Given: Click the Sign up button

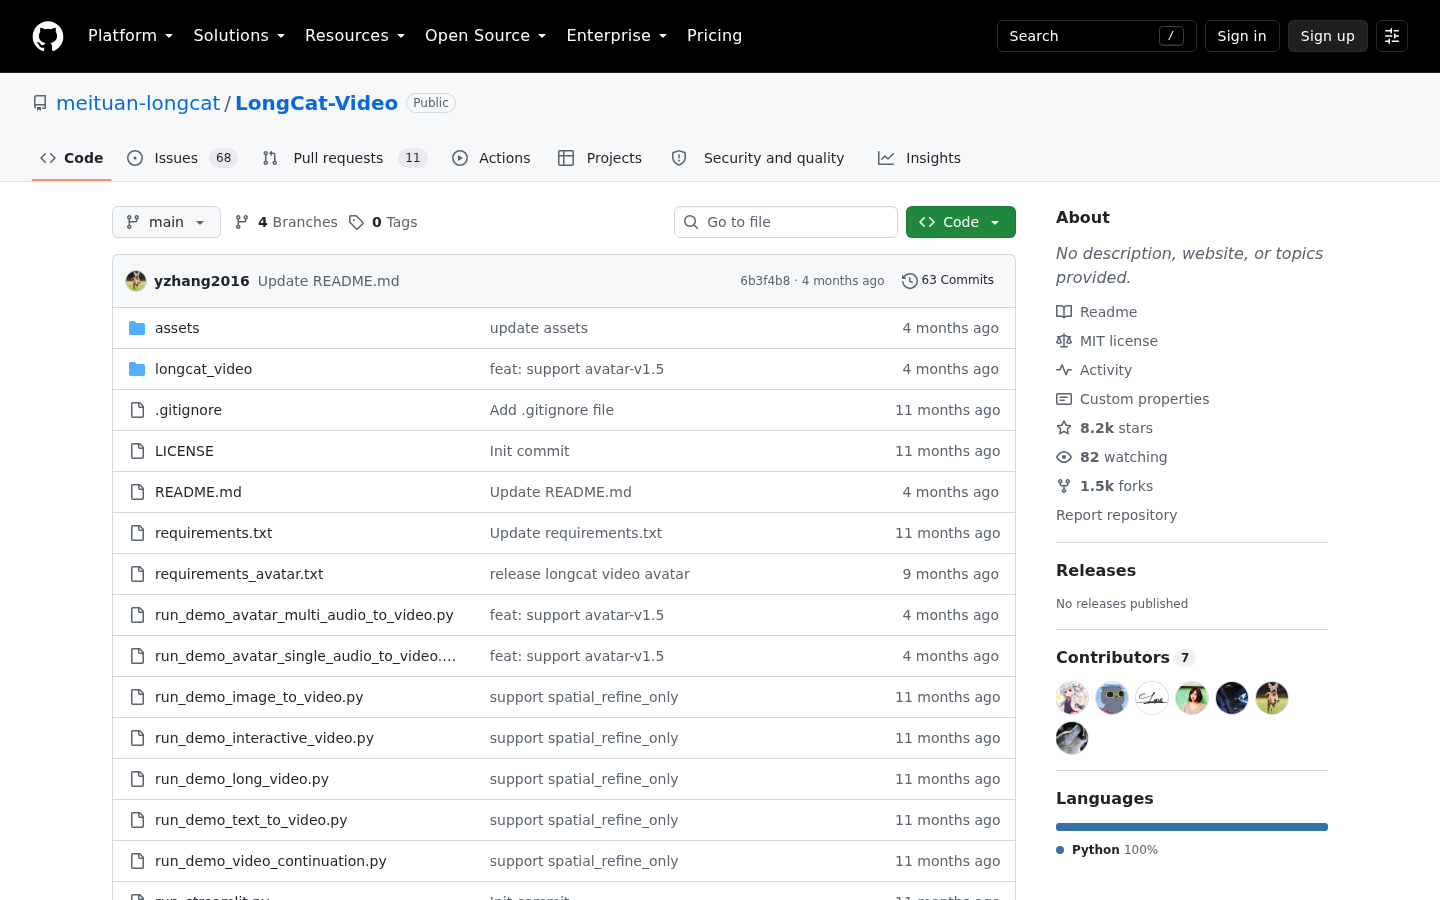Looking at the screenshot, I should point(1328,36).
